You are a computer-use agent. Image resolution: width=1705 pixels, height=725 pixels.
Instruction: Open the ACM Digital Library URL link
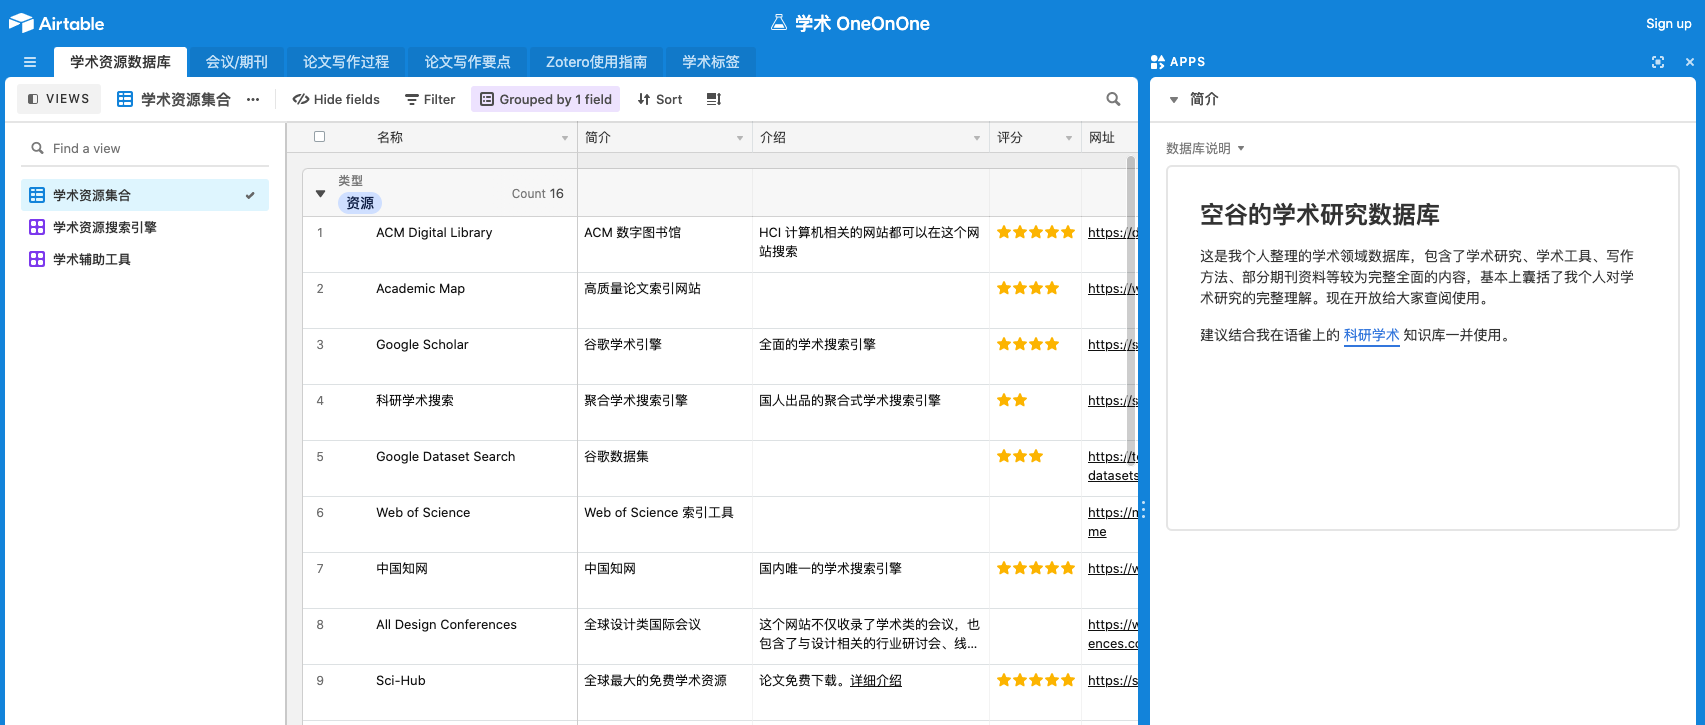tap(1113, 233)
